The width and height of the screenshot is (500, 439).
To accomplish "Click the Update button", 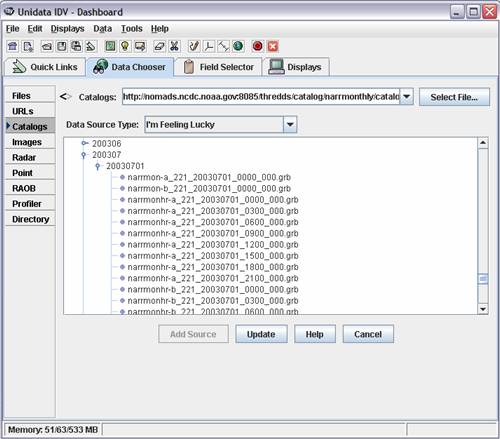I will tap(261, 334).
